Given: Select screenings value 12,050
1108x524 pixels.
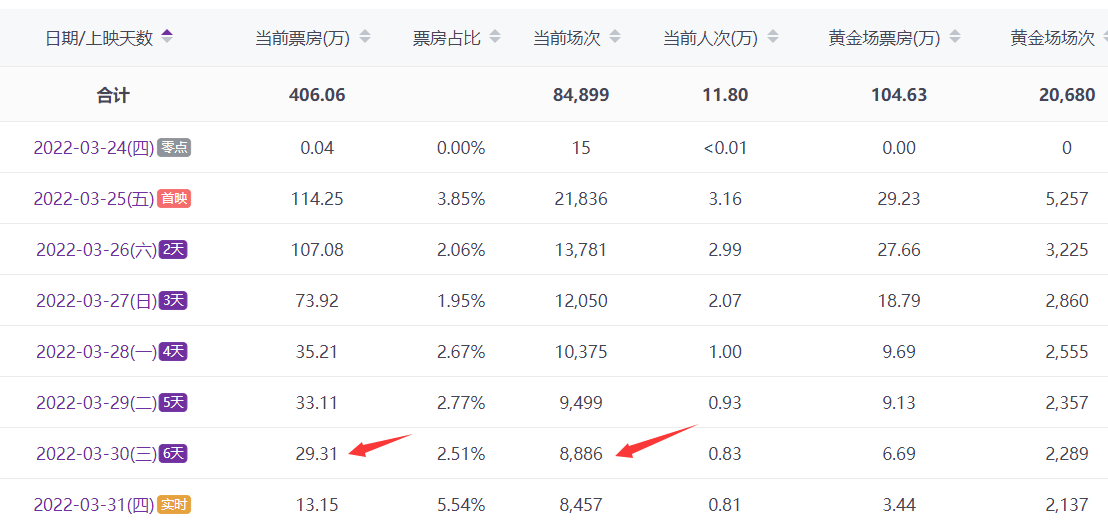Looking at the screenshot, I should 581,301.
